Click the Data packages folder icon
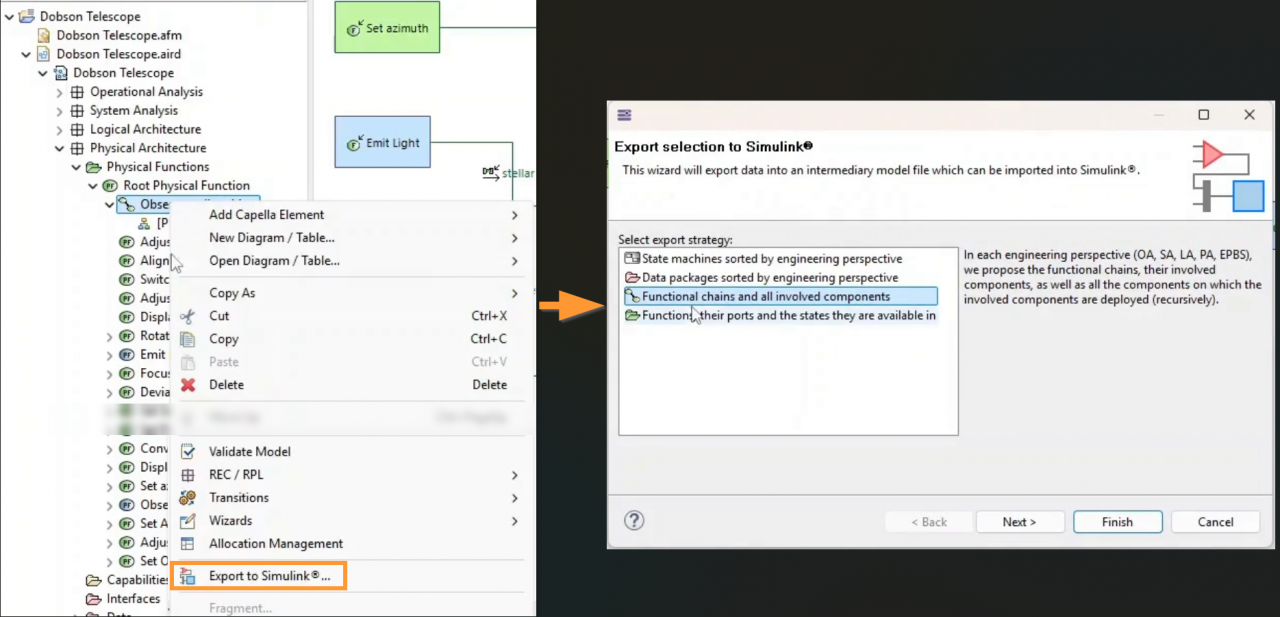Screen dimensions: 1280x617 coord(632,278)
